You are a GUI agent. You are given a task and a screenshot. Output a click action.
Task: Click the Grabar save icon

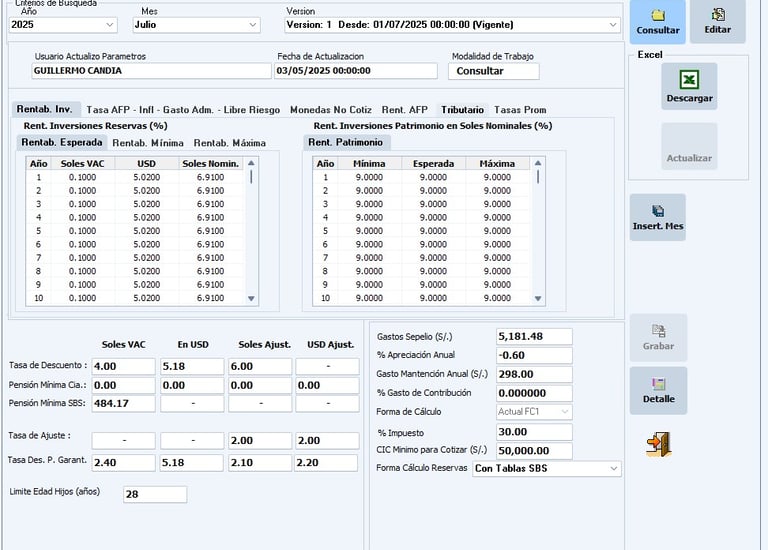click(x=658, y=337)
